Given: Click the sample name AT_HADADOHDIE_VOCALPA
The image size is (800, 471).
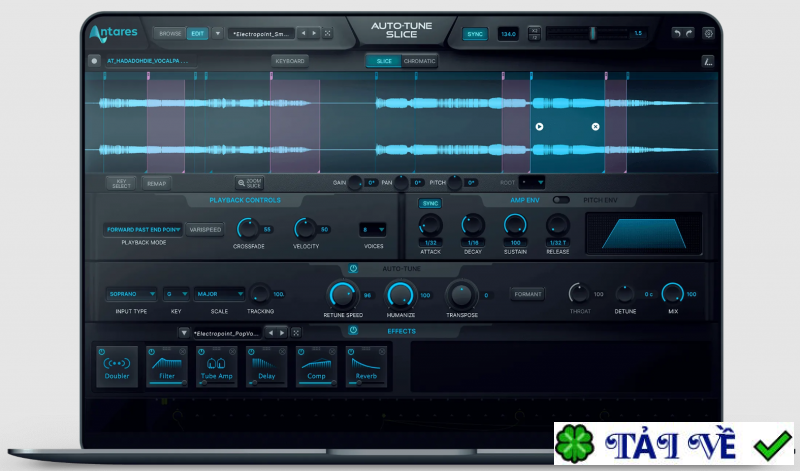Looking at the screenshot, I should click(x=147, y=61).
